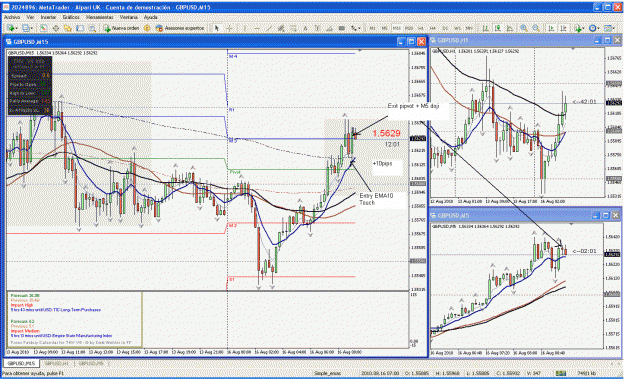
Task: Switch to W1 timeframe
Action: click(x=458, y=28)
